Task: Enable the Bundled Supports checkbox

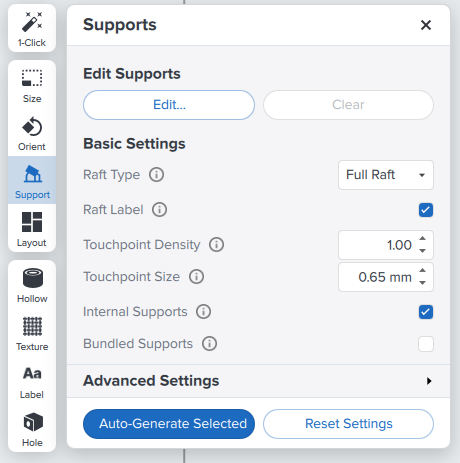Action: (426, 344)
